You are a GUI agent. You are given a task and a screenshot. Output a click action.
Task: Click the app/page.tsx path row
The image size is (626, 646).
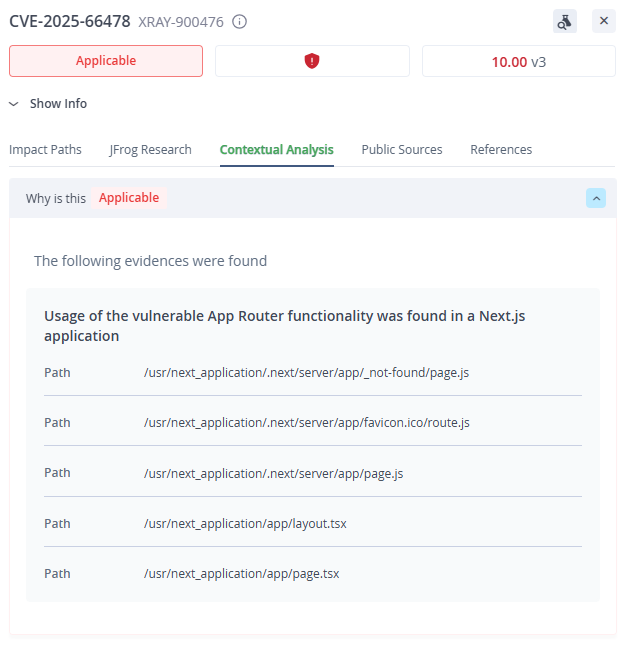241,573
